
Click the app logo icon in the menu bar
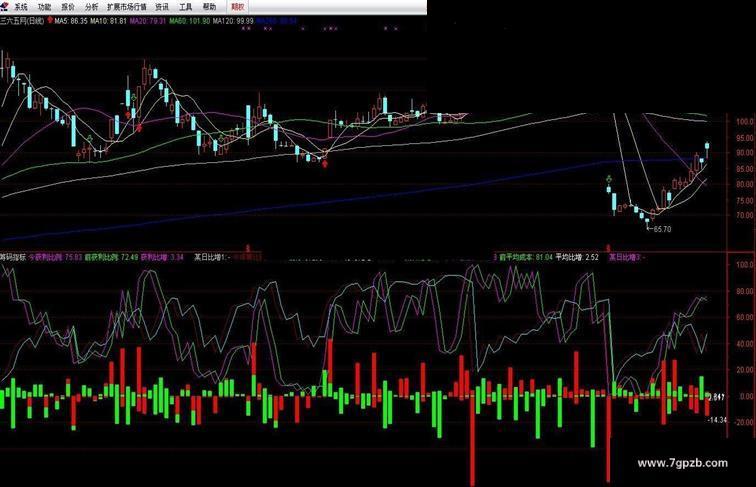pos(5,6)
